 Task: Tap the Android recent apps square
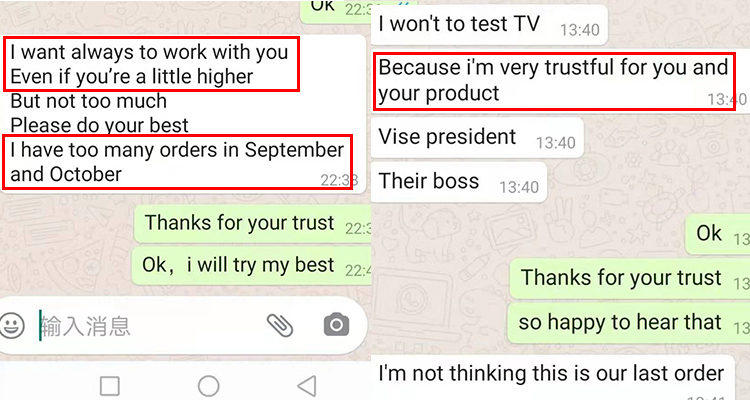(110, 386)
